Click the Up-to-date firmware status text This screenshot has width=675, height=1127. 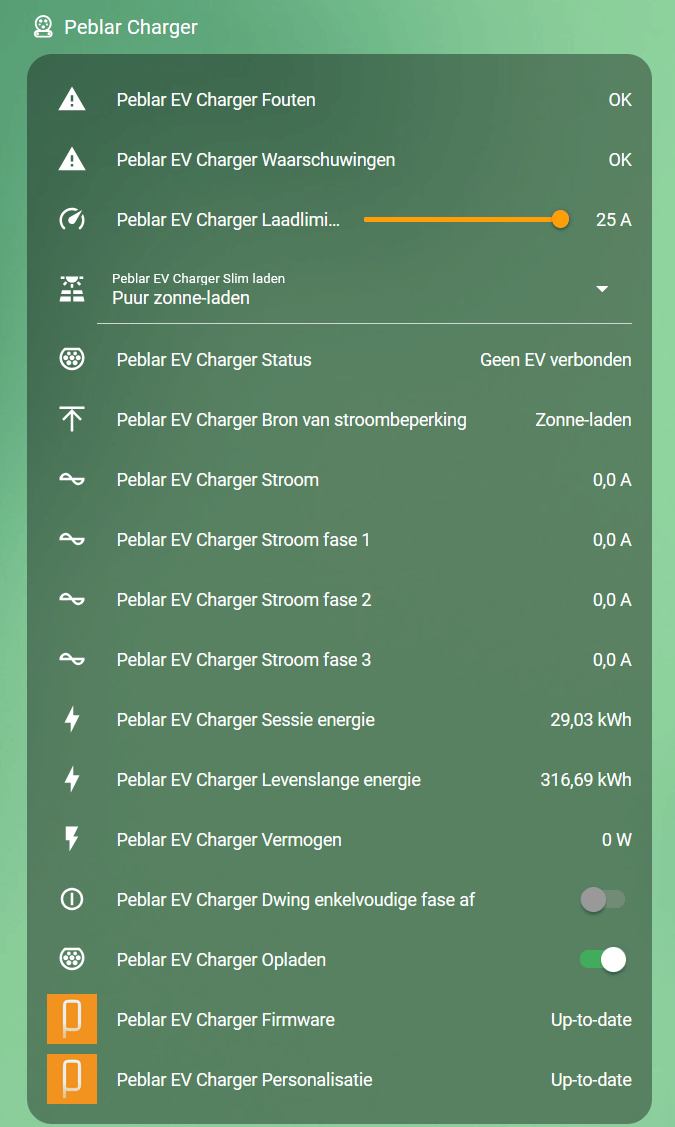590,1019
